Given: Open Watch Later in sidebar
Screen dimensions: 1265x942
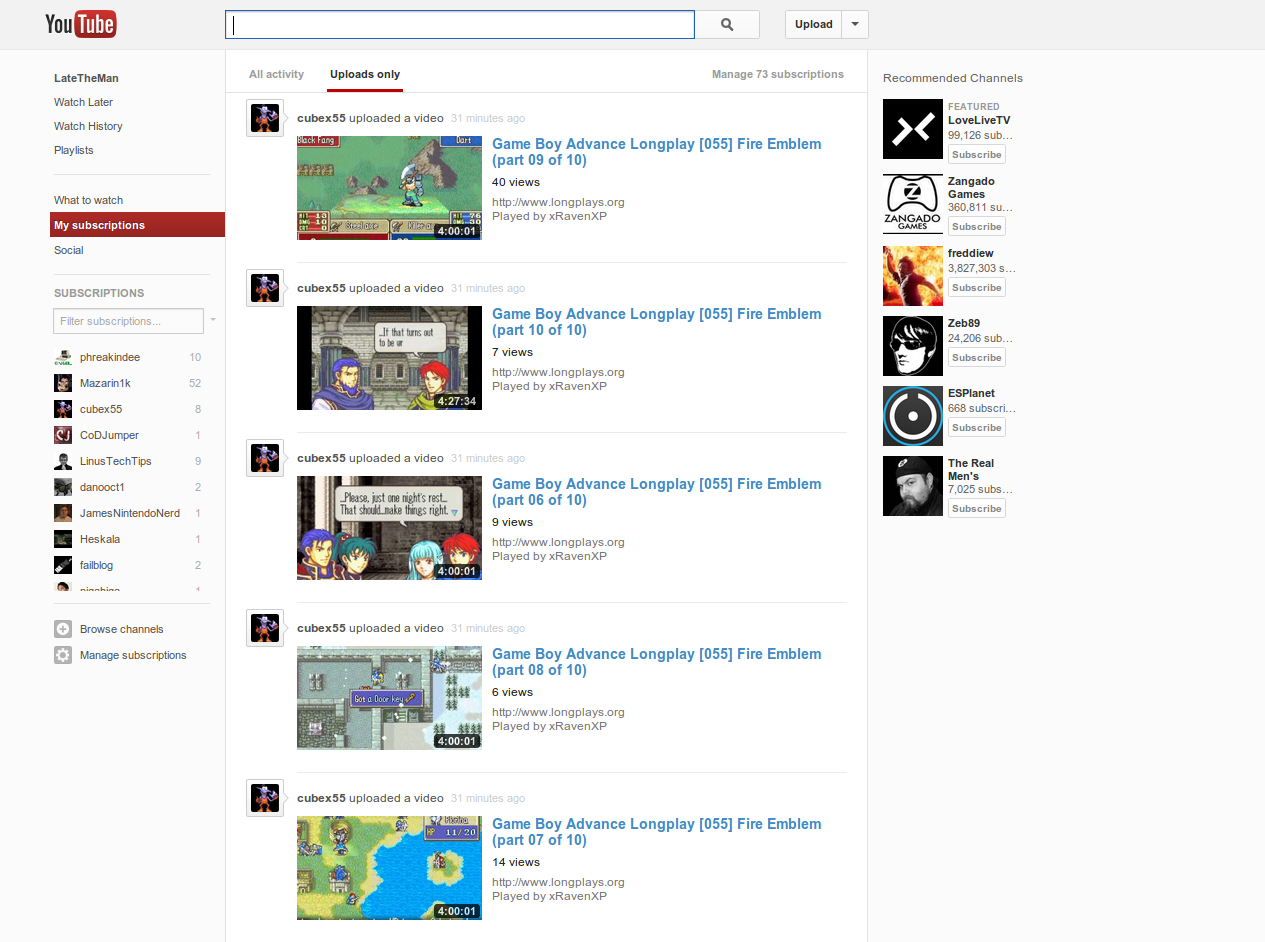Looking at the screenshot, I should tap(83, 102).
